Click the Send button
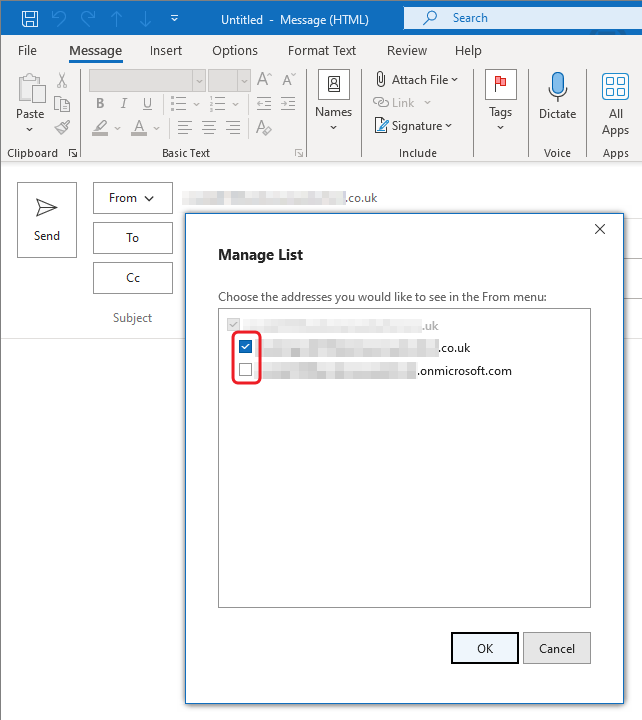The width and height of the screenshot is (642, 720). point(47,220)
